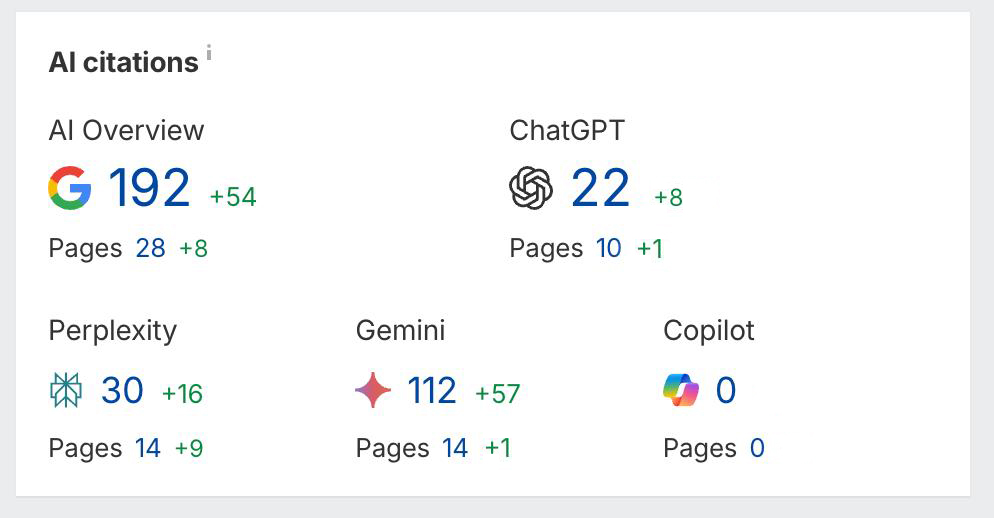The image size is (994, 518).
Task: Open Perplexity pages count 14
Action: (148, 448)
